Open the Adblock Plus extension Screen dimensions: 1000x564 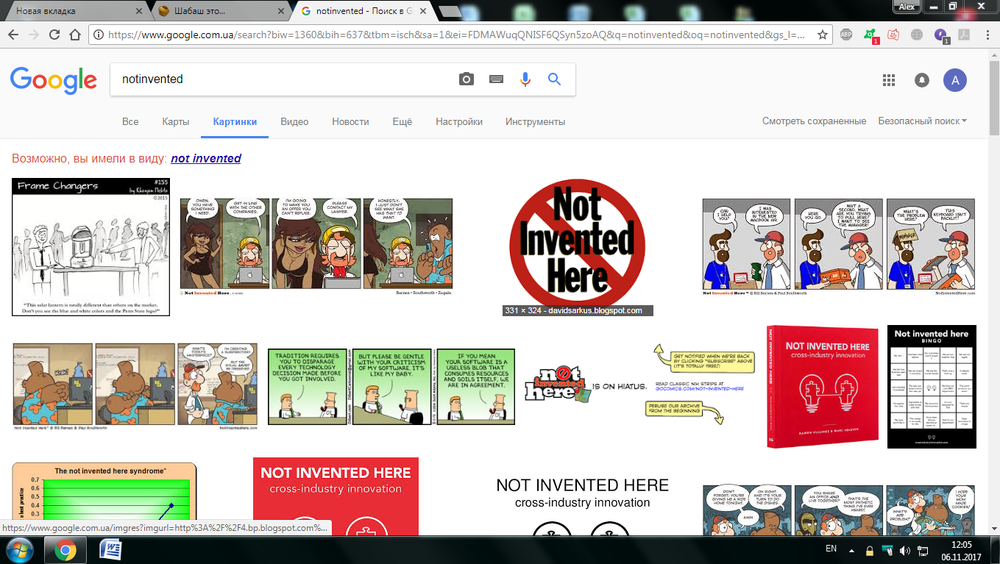point(846,34)
